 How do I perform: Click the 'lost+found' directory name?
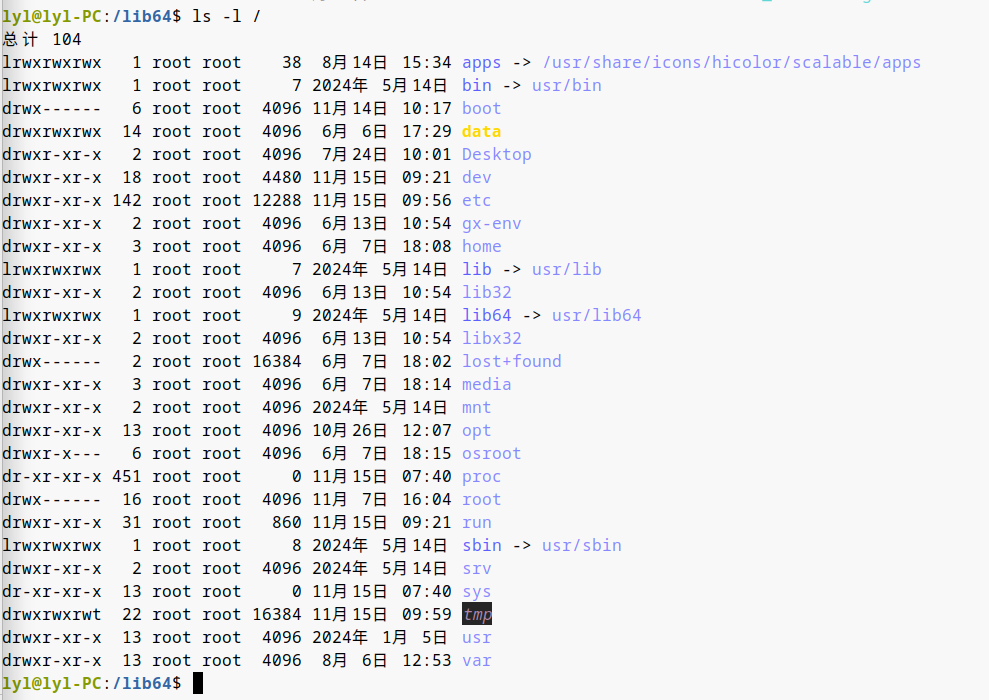click(x=512, y=361)
